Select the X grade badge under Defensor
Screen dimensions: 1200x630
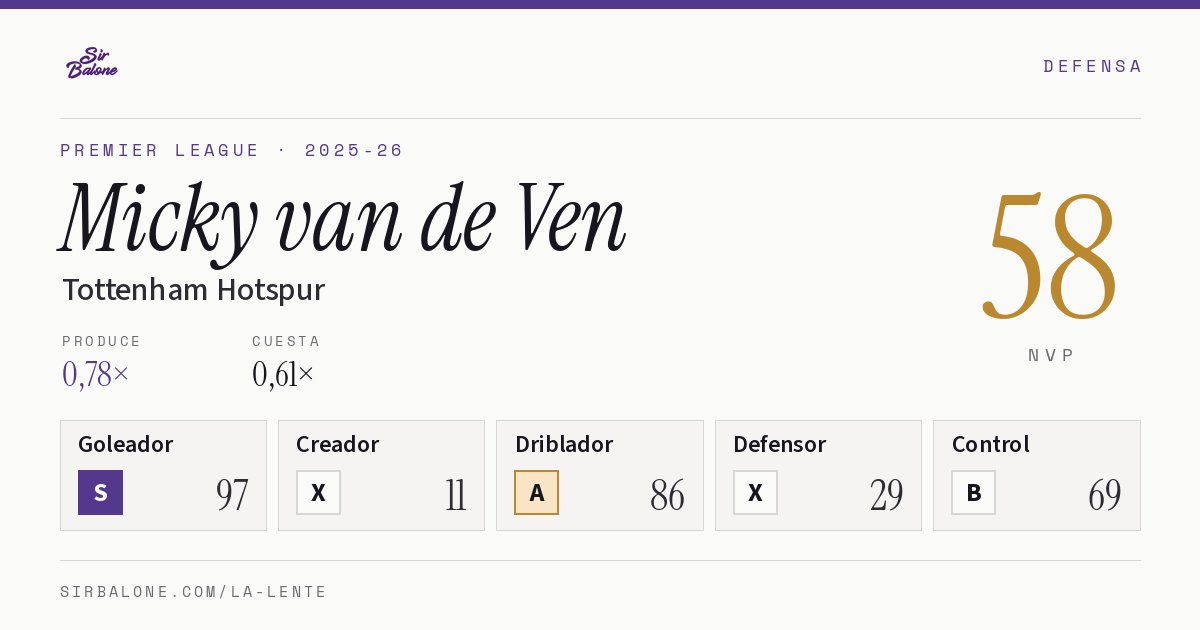pos(755,492)
